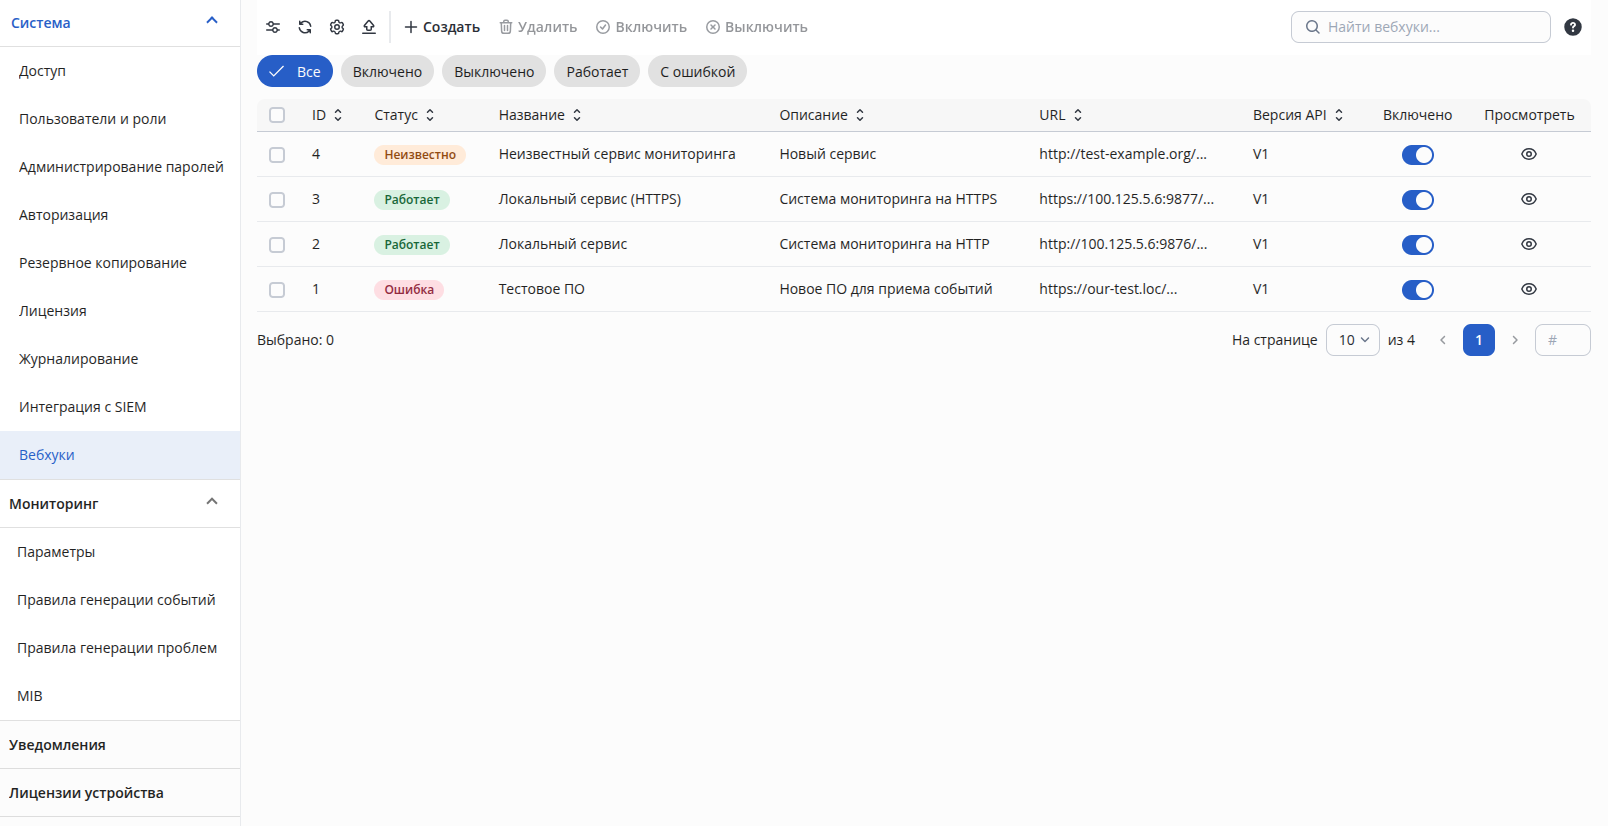Focus the Найти вебхуки search field
The width and height of the screenshot is (1608, 826).
[x=1421, y=27]
